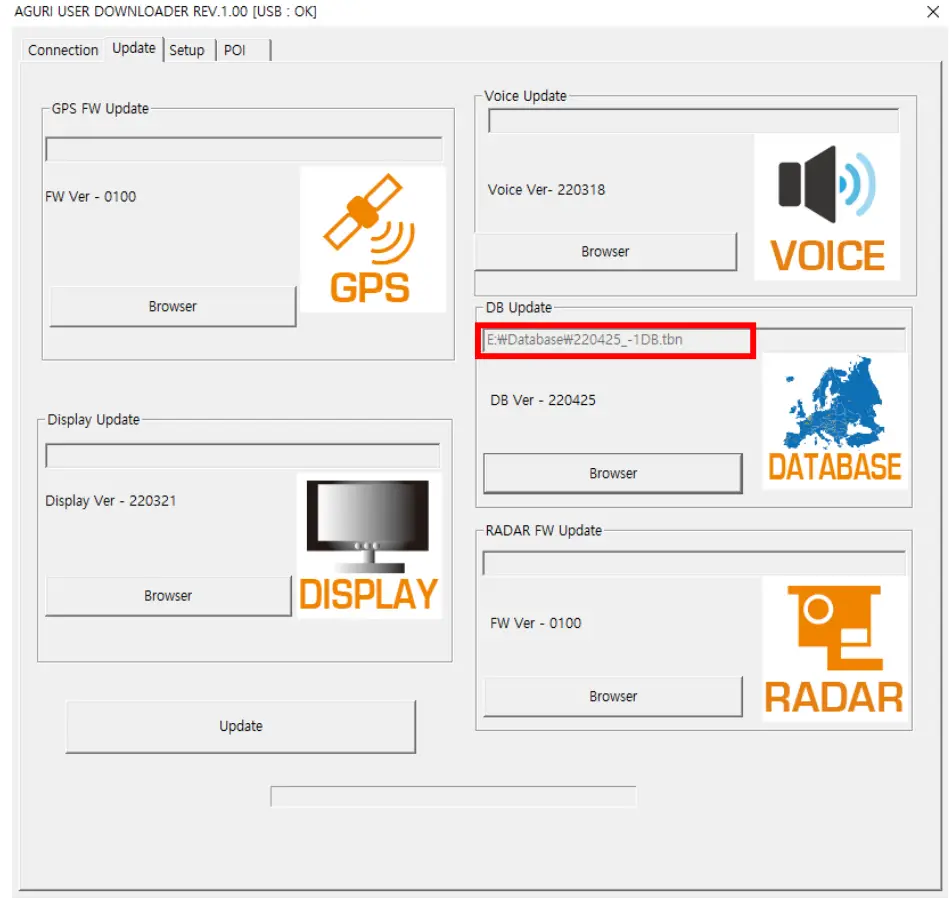Click the overall update progress bar
The image size is (950, 899).
453,796
